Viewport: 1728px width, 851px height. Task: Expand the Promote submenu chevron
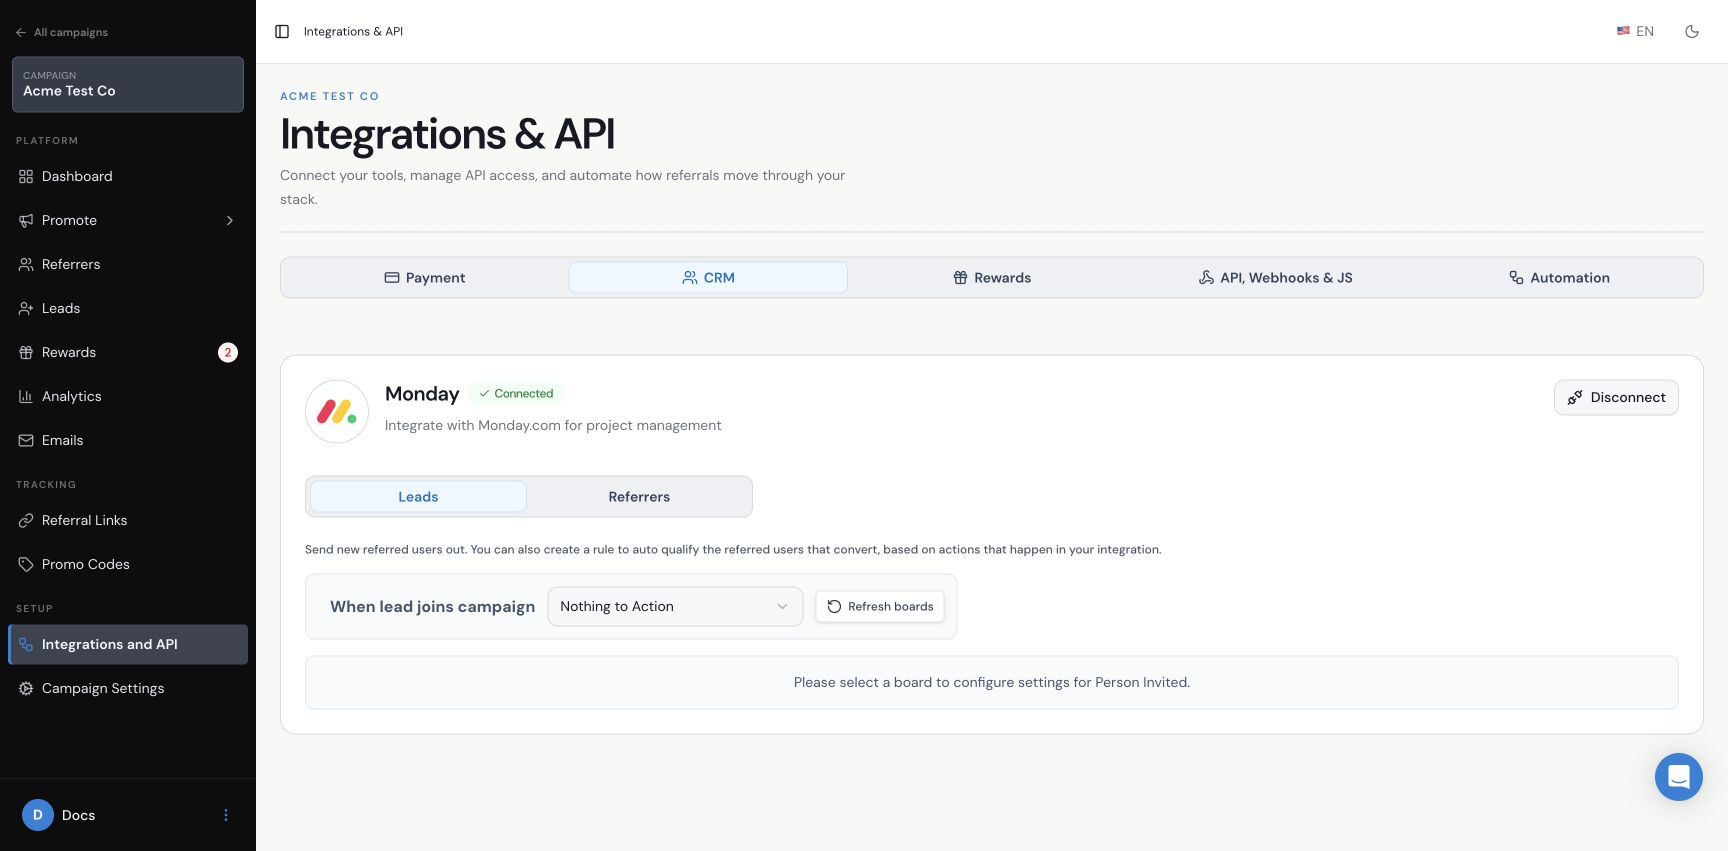coord(230,220)
